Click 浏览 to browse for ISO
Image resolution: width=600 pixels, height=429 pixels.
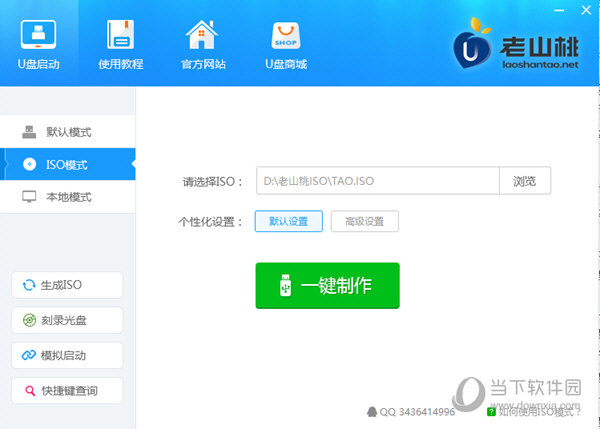pos(525,181)
